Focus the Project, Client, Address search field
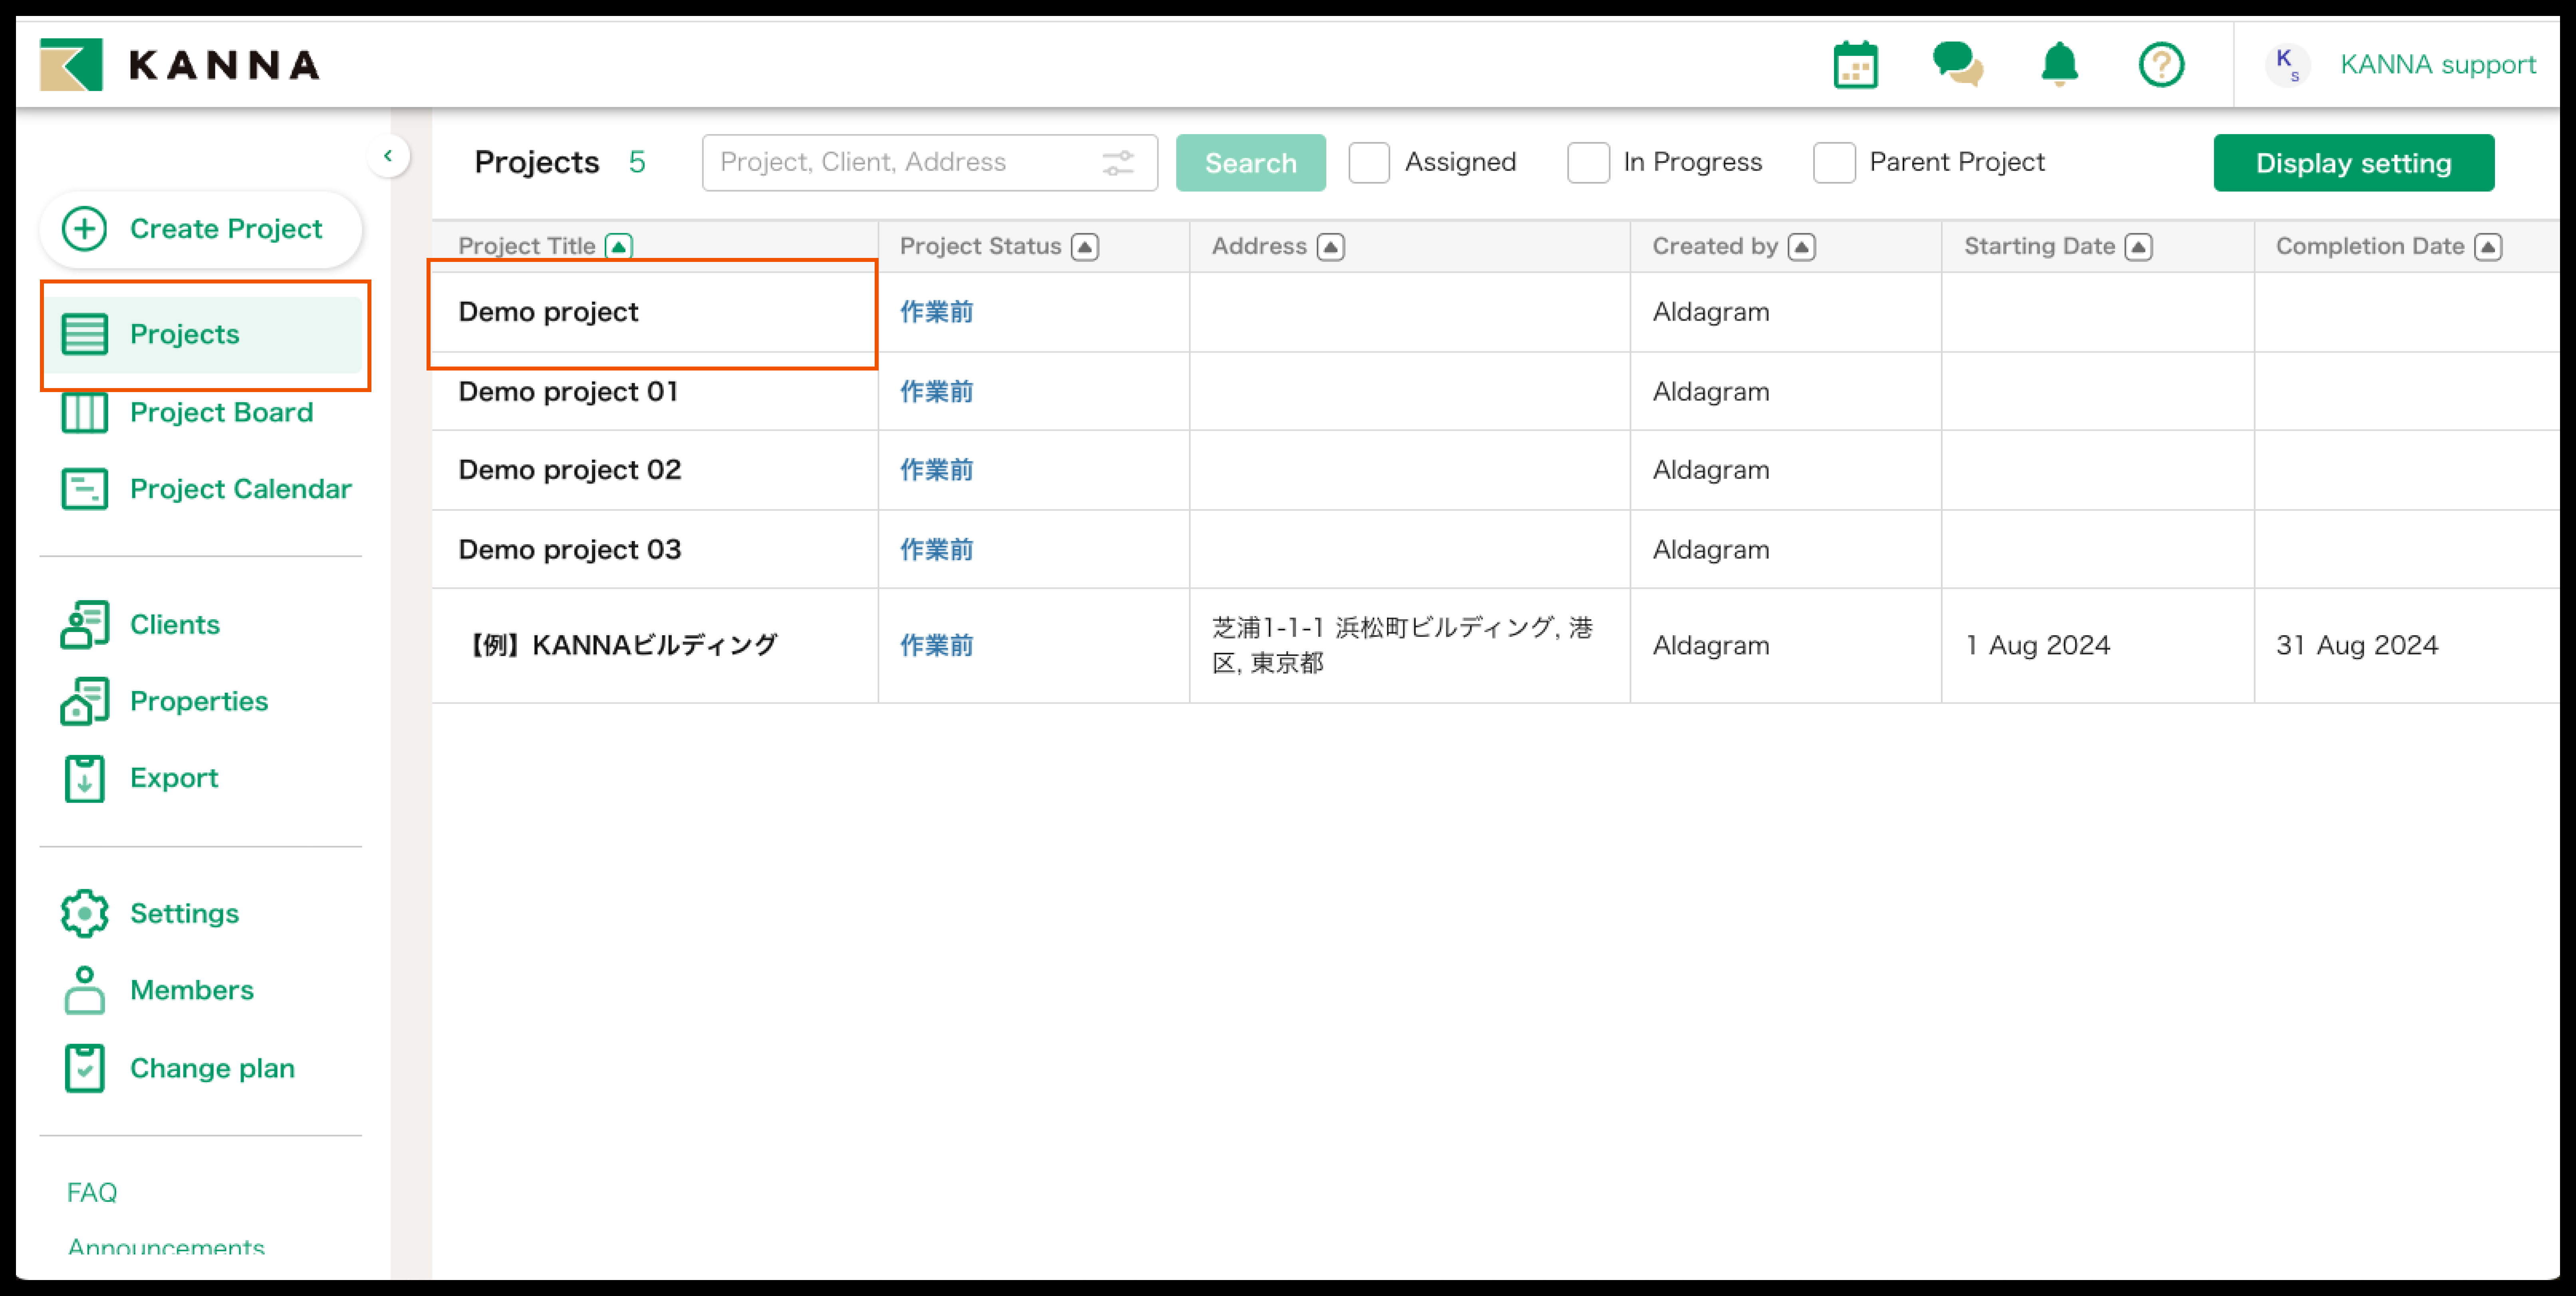 900,163
